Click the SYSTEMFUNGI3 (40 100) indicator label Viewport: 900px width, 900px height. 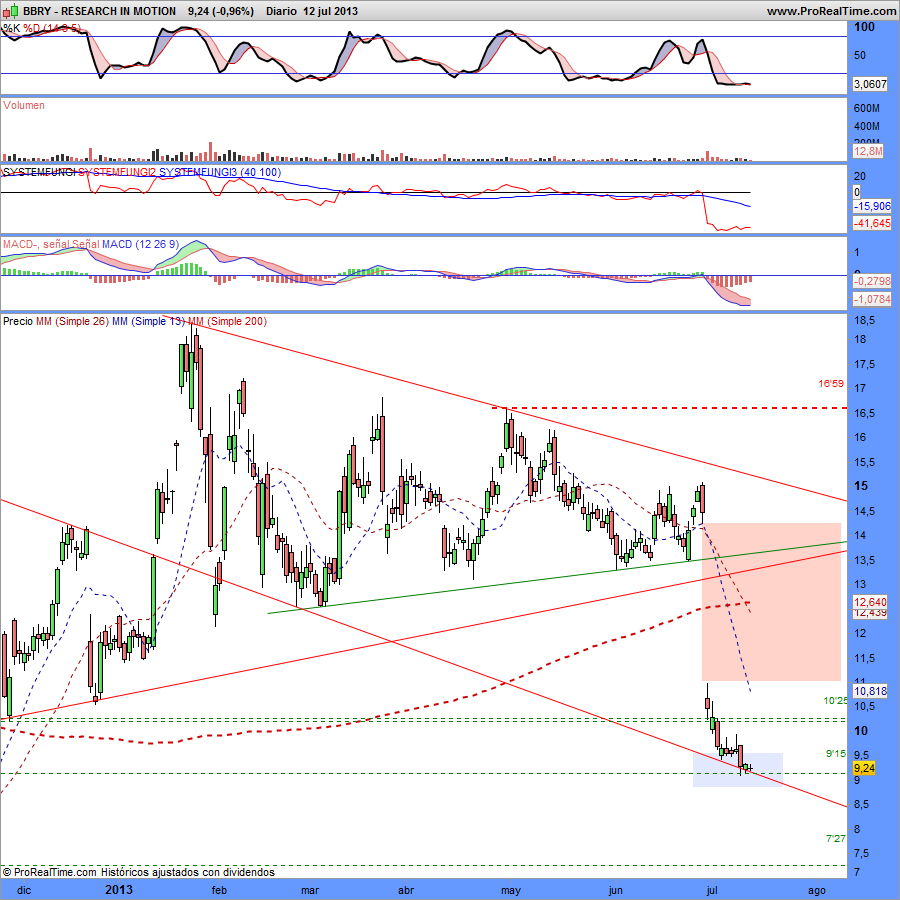pyautogui.click(x=220, y=172)
